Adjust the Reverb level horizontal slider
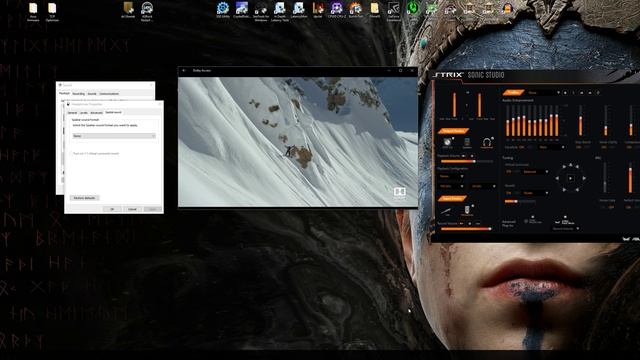The height and width of the screenshot is (360, 640). 520,201
